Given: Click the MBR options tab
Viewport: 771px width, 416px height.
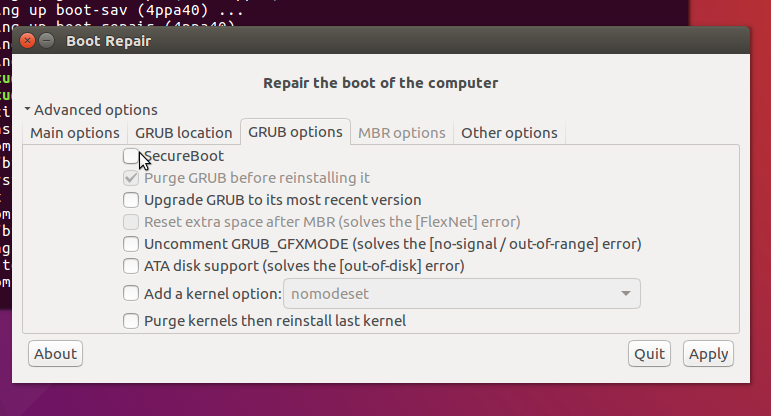Looking at the screenshot, I should pos(401,133).
